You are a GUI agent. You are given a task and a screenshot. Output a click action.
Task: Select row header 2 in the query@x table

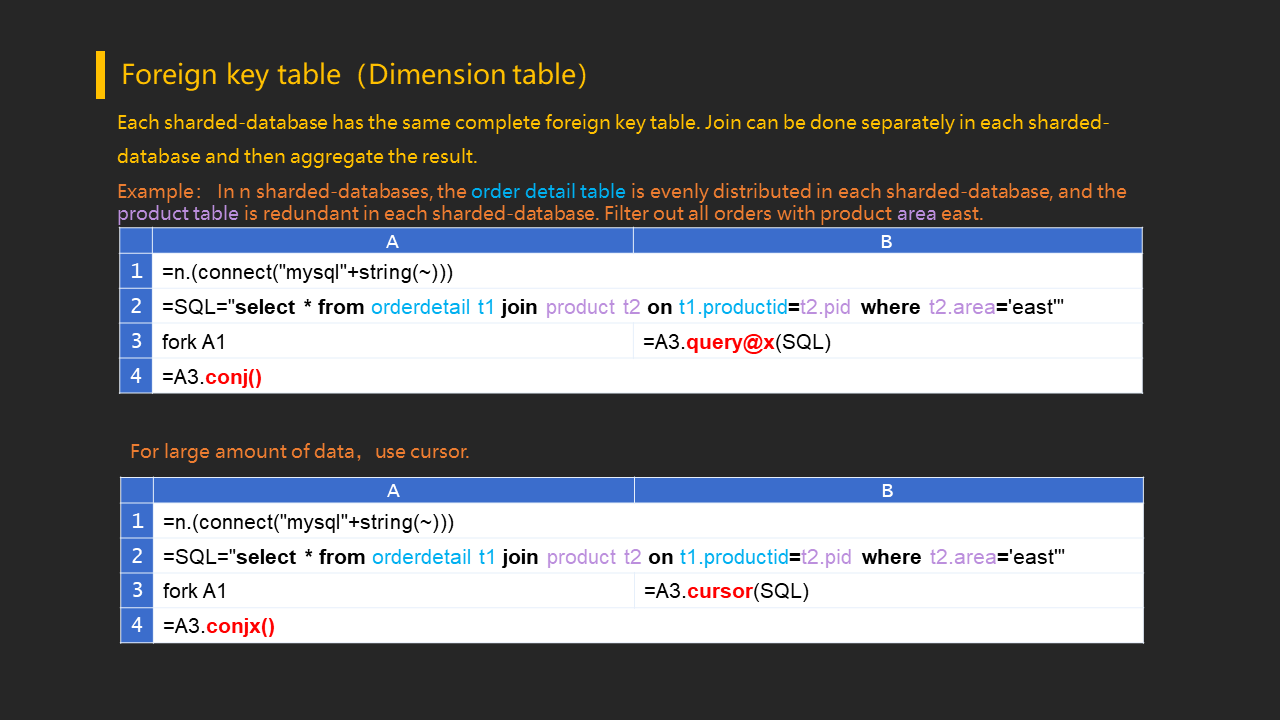136,306
